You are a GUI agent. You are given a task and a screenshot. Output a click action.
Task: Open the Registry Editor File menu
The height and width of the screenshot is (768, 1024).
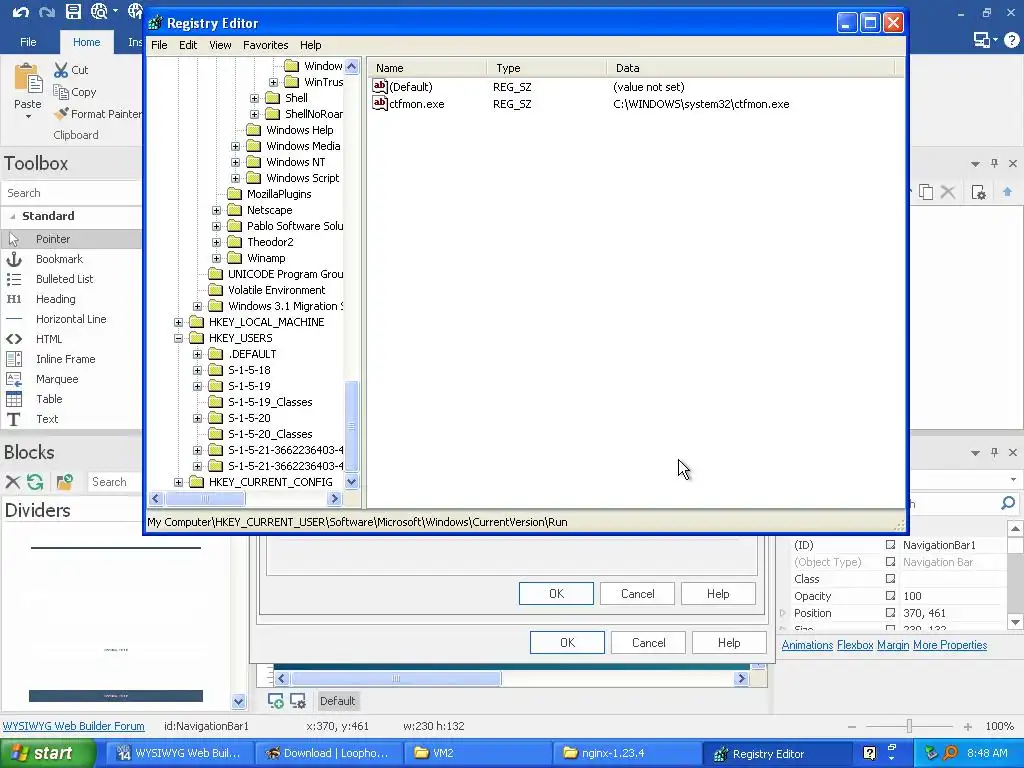(x=159, y=45)
